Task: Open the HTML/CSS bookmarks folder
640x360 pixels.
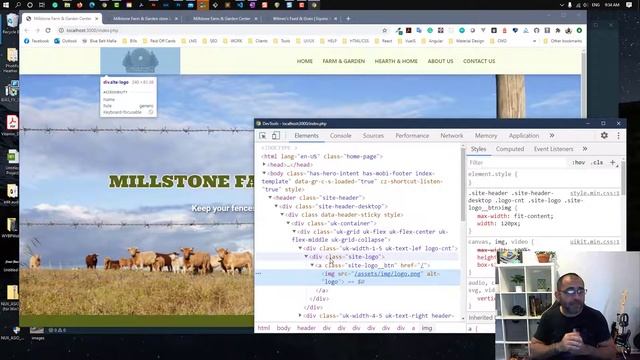Action: tap(355, 41)
